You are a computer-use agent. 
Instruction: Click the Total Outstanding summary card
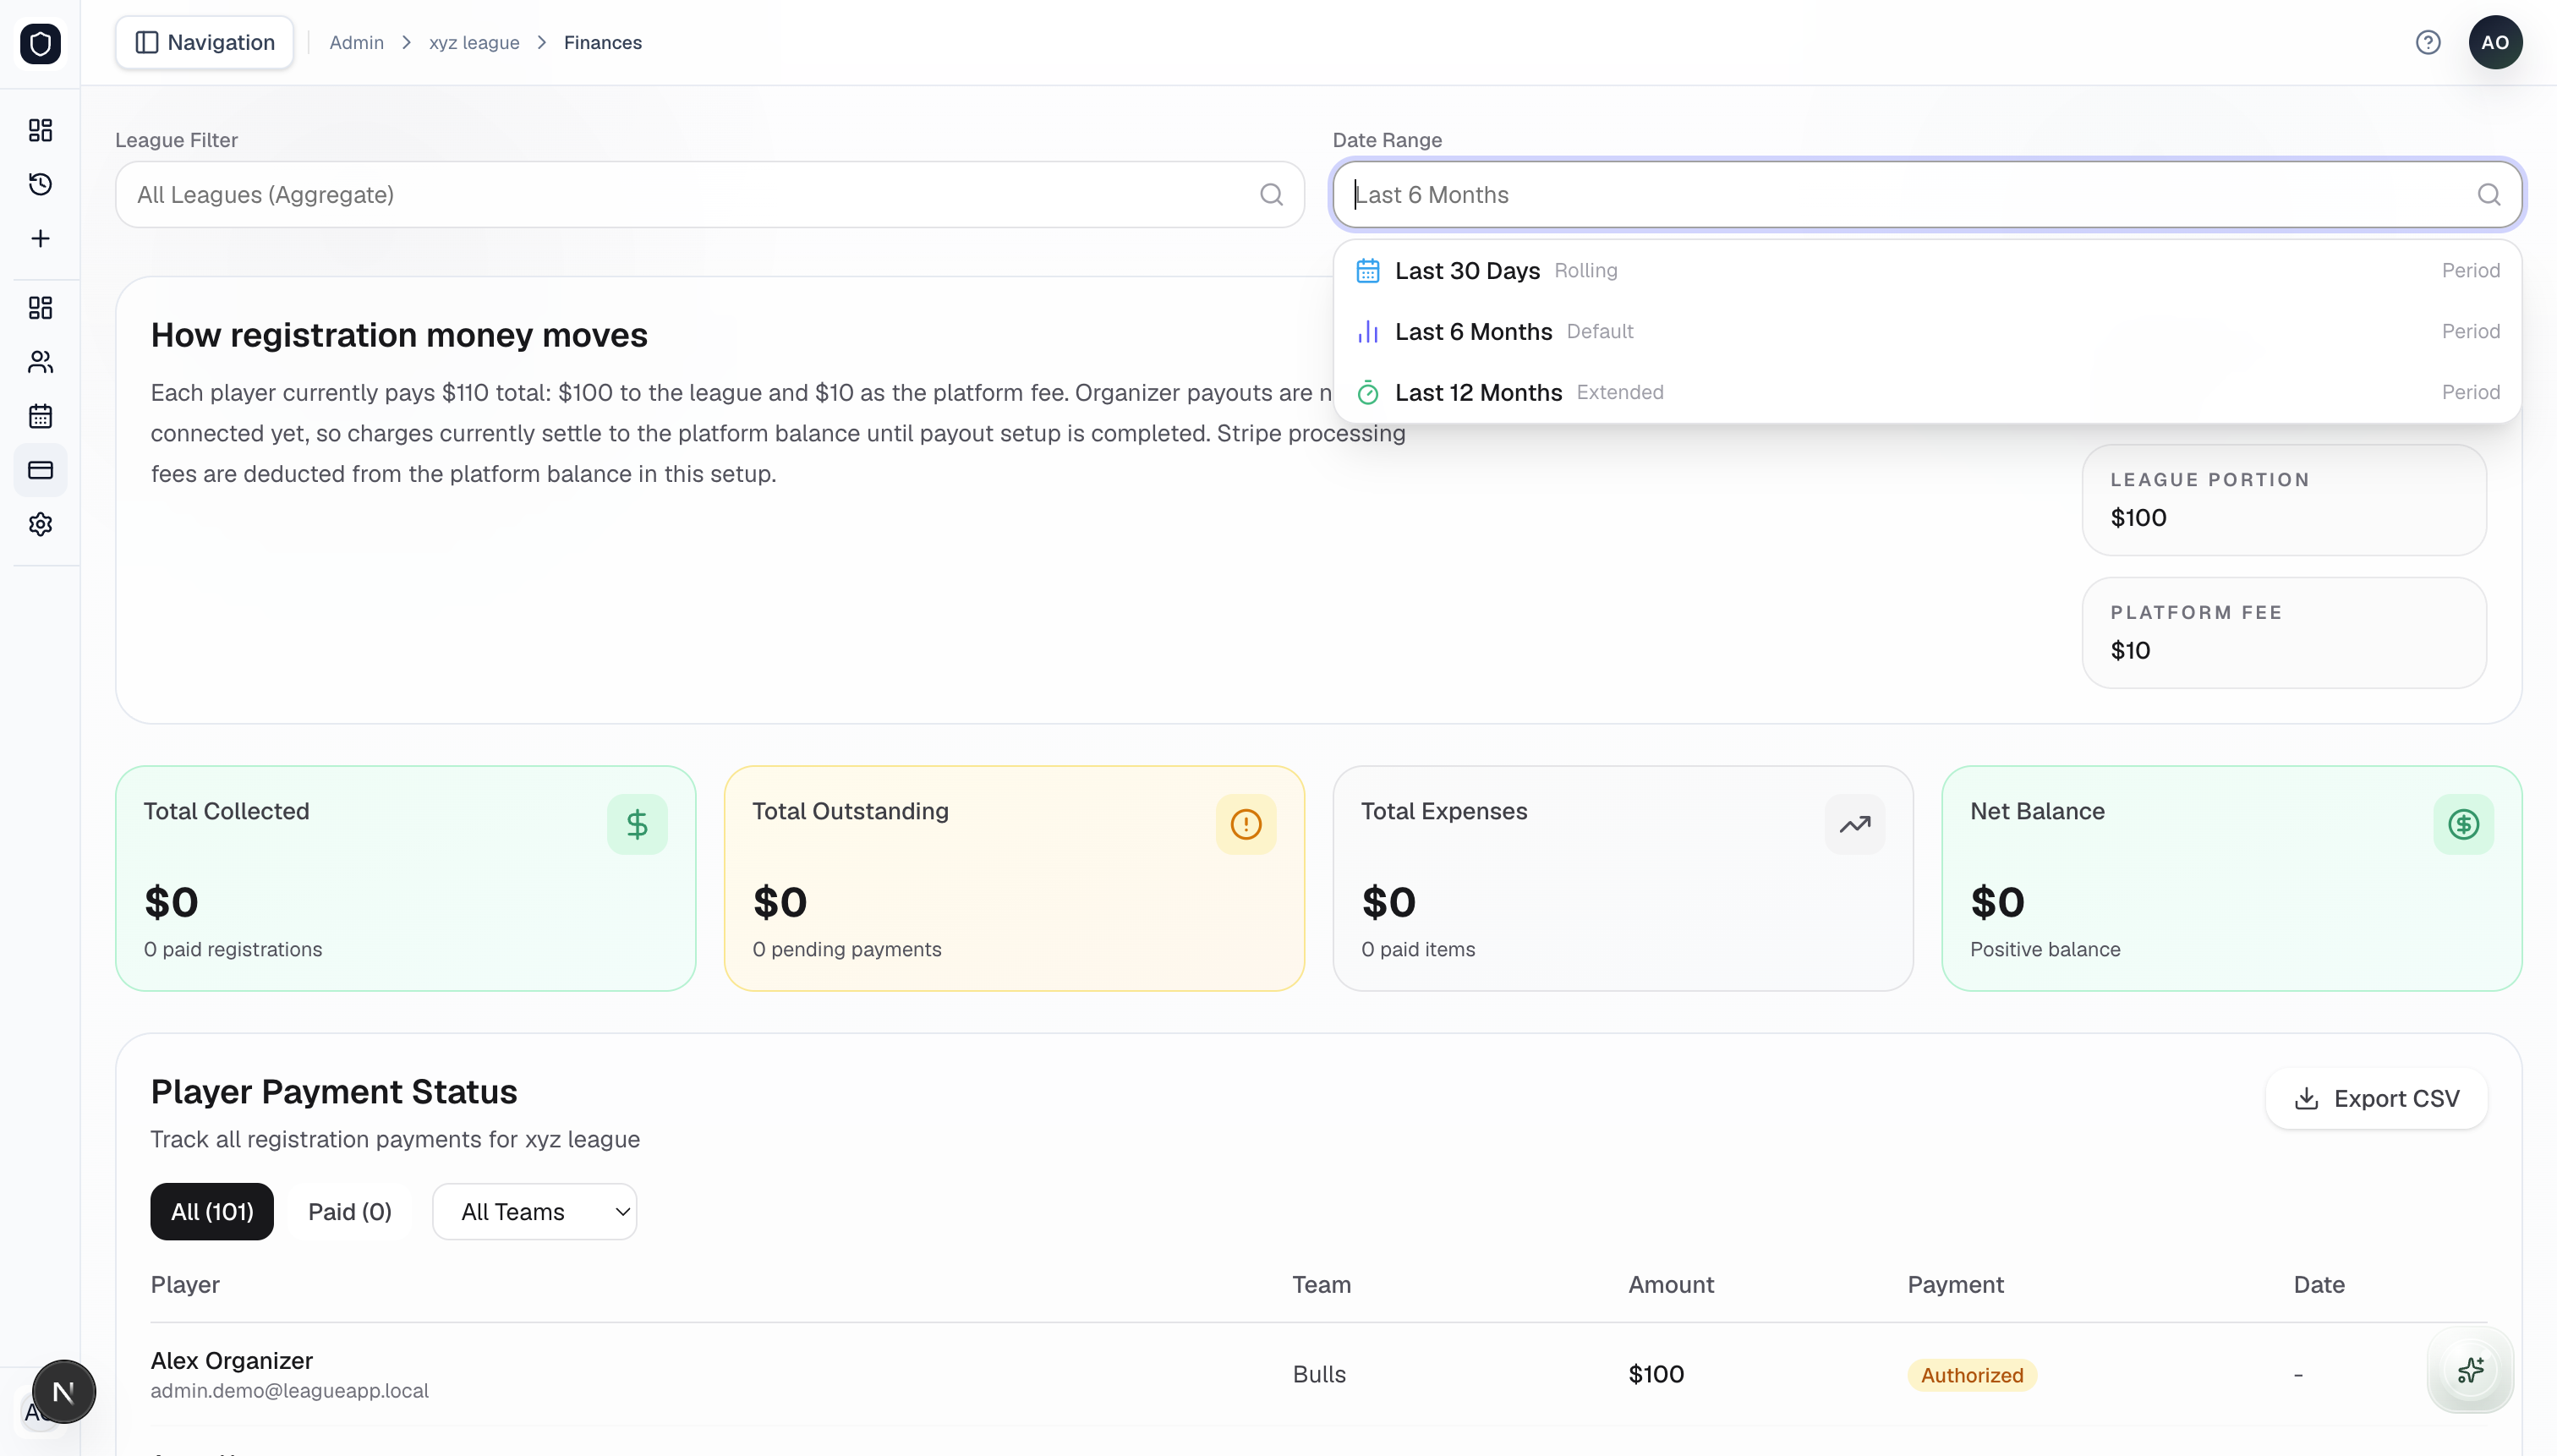pos(1014,878)
